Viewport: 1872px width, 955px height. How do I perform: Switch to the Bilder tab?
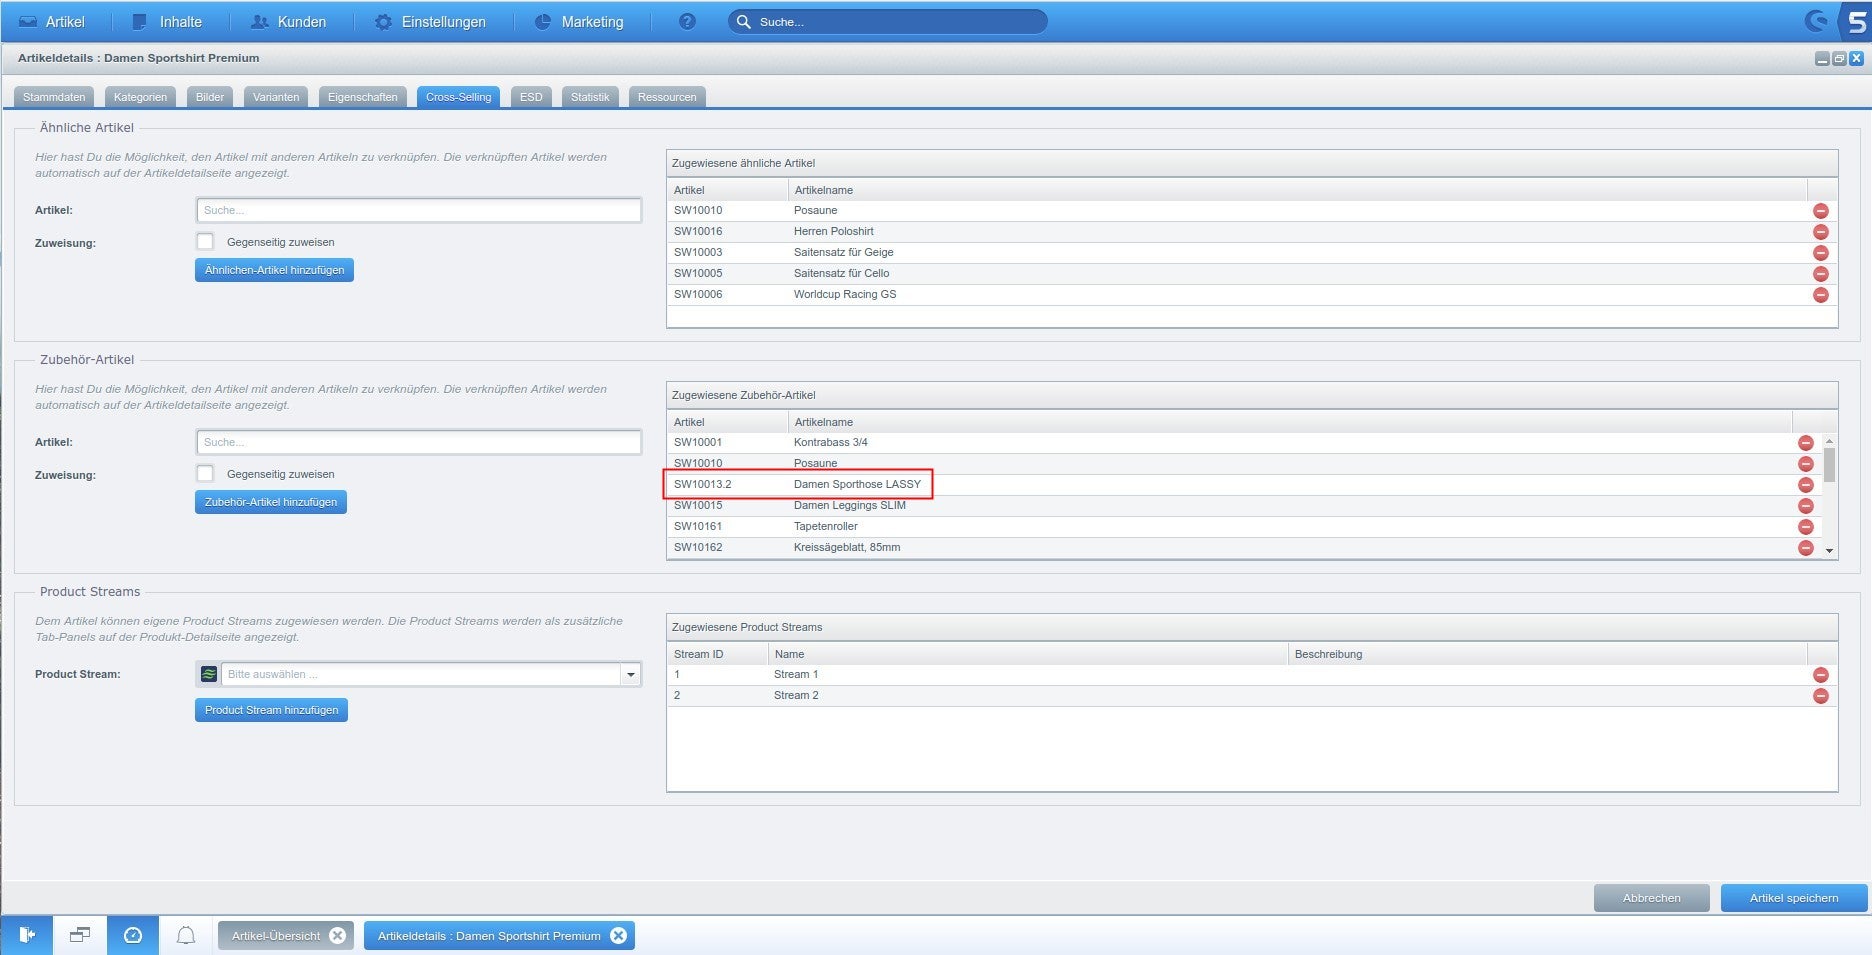pos(210,97)
